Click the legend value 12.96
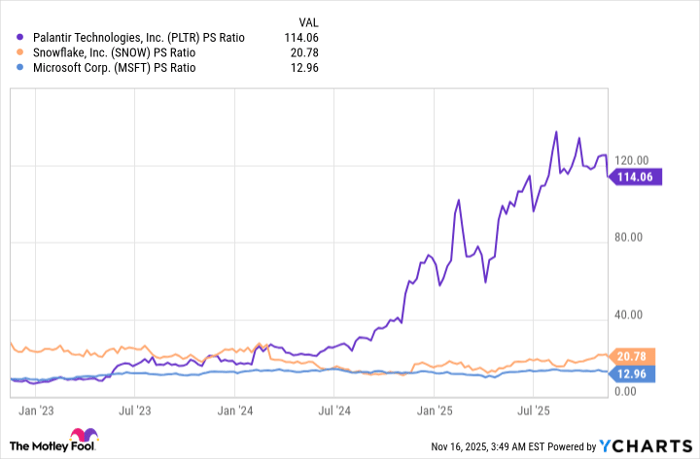700x459 pixels. (x=304, y=68)
